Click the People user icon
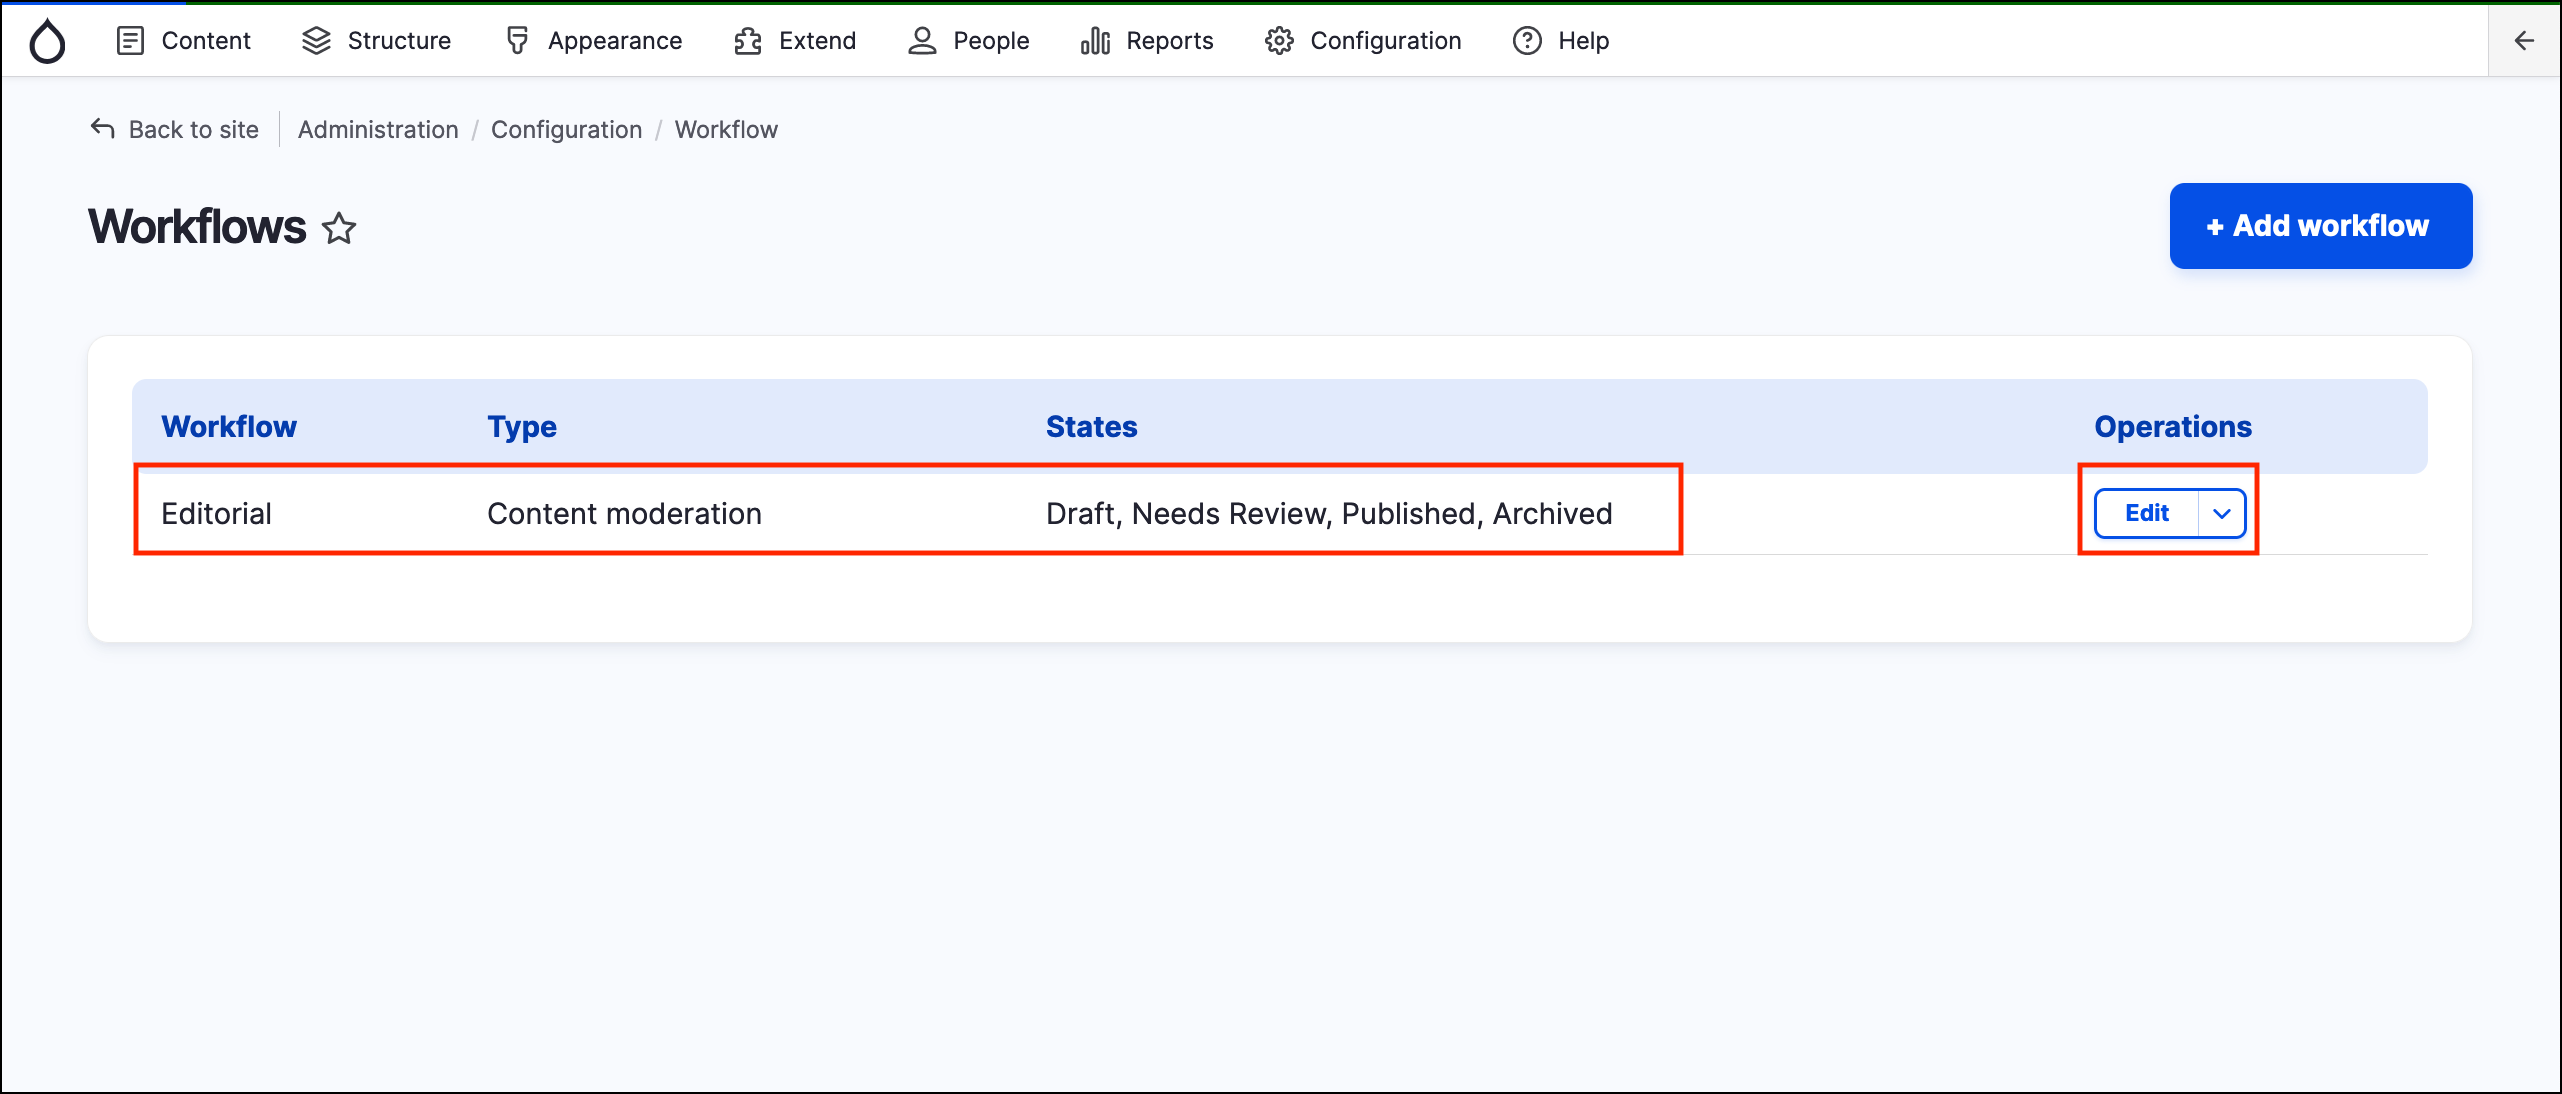Viewport: 2562px width, 1094px height. click(921, 41)
